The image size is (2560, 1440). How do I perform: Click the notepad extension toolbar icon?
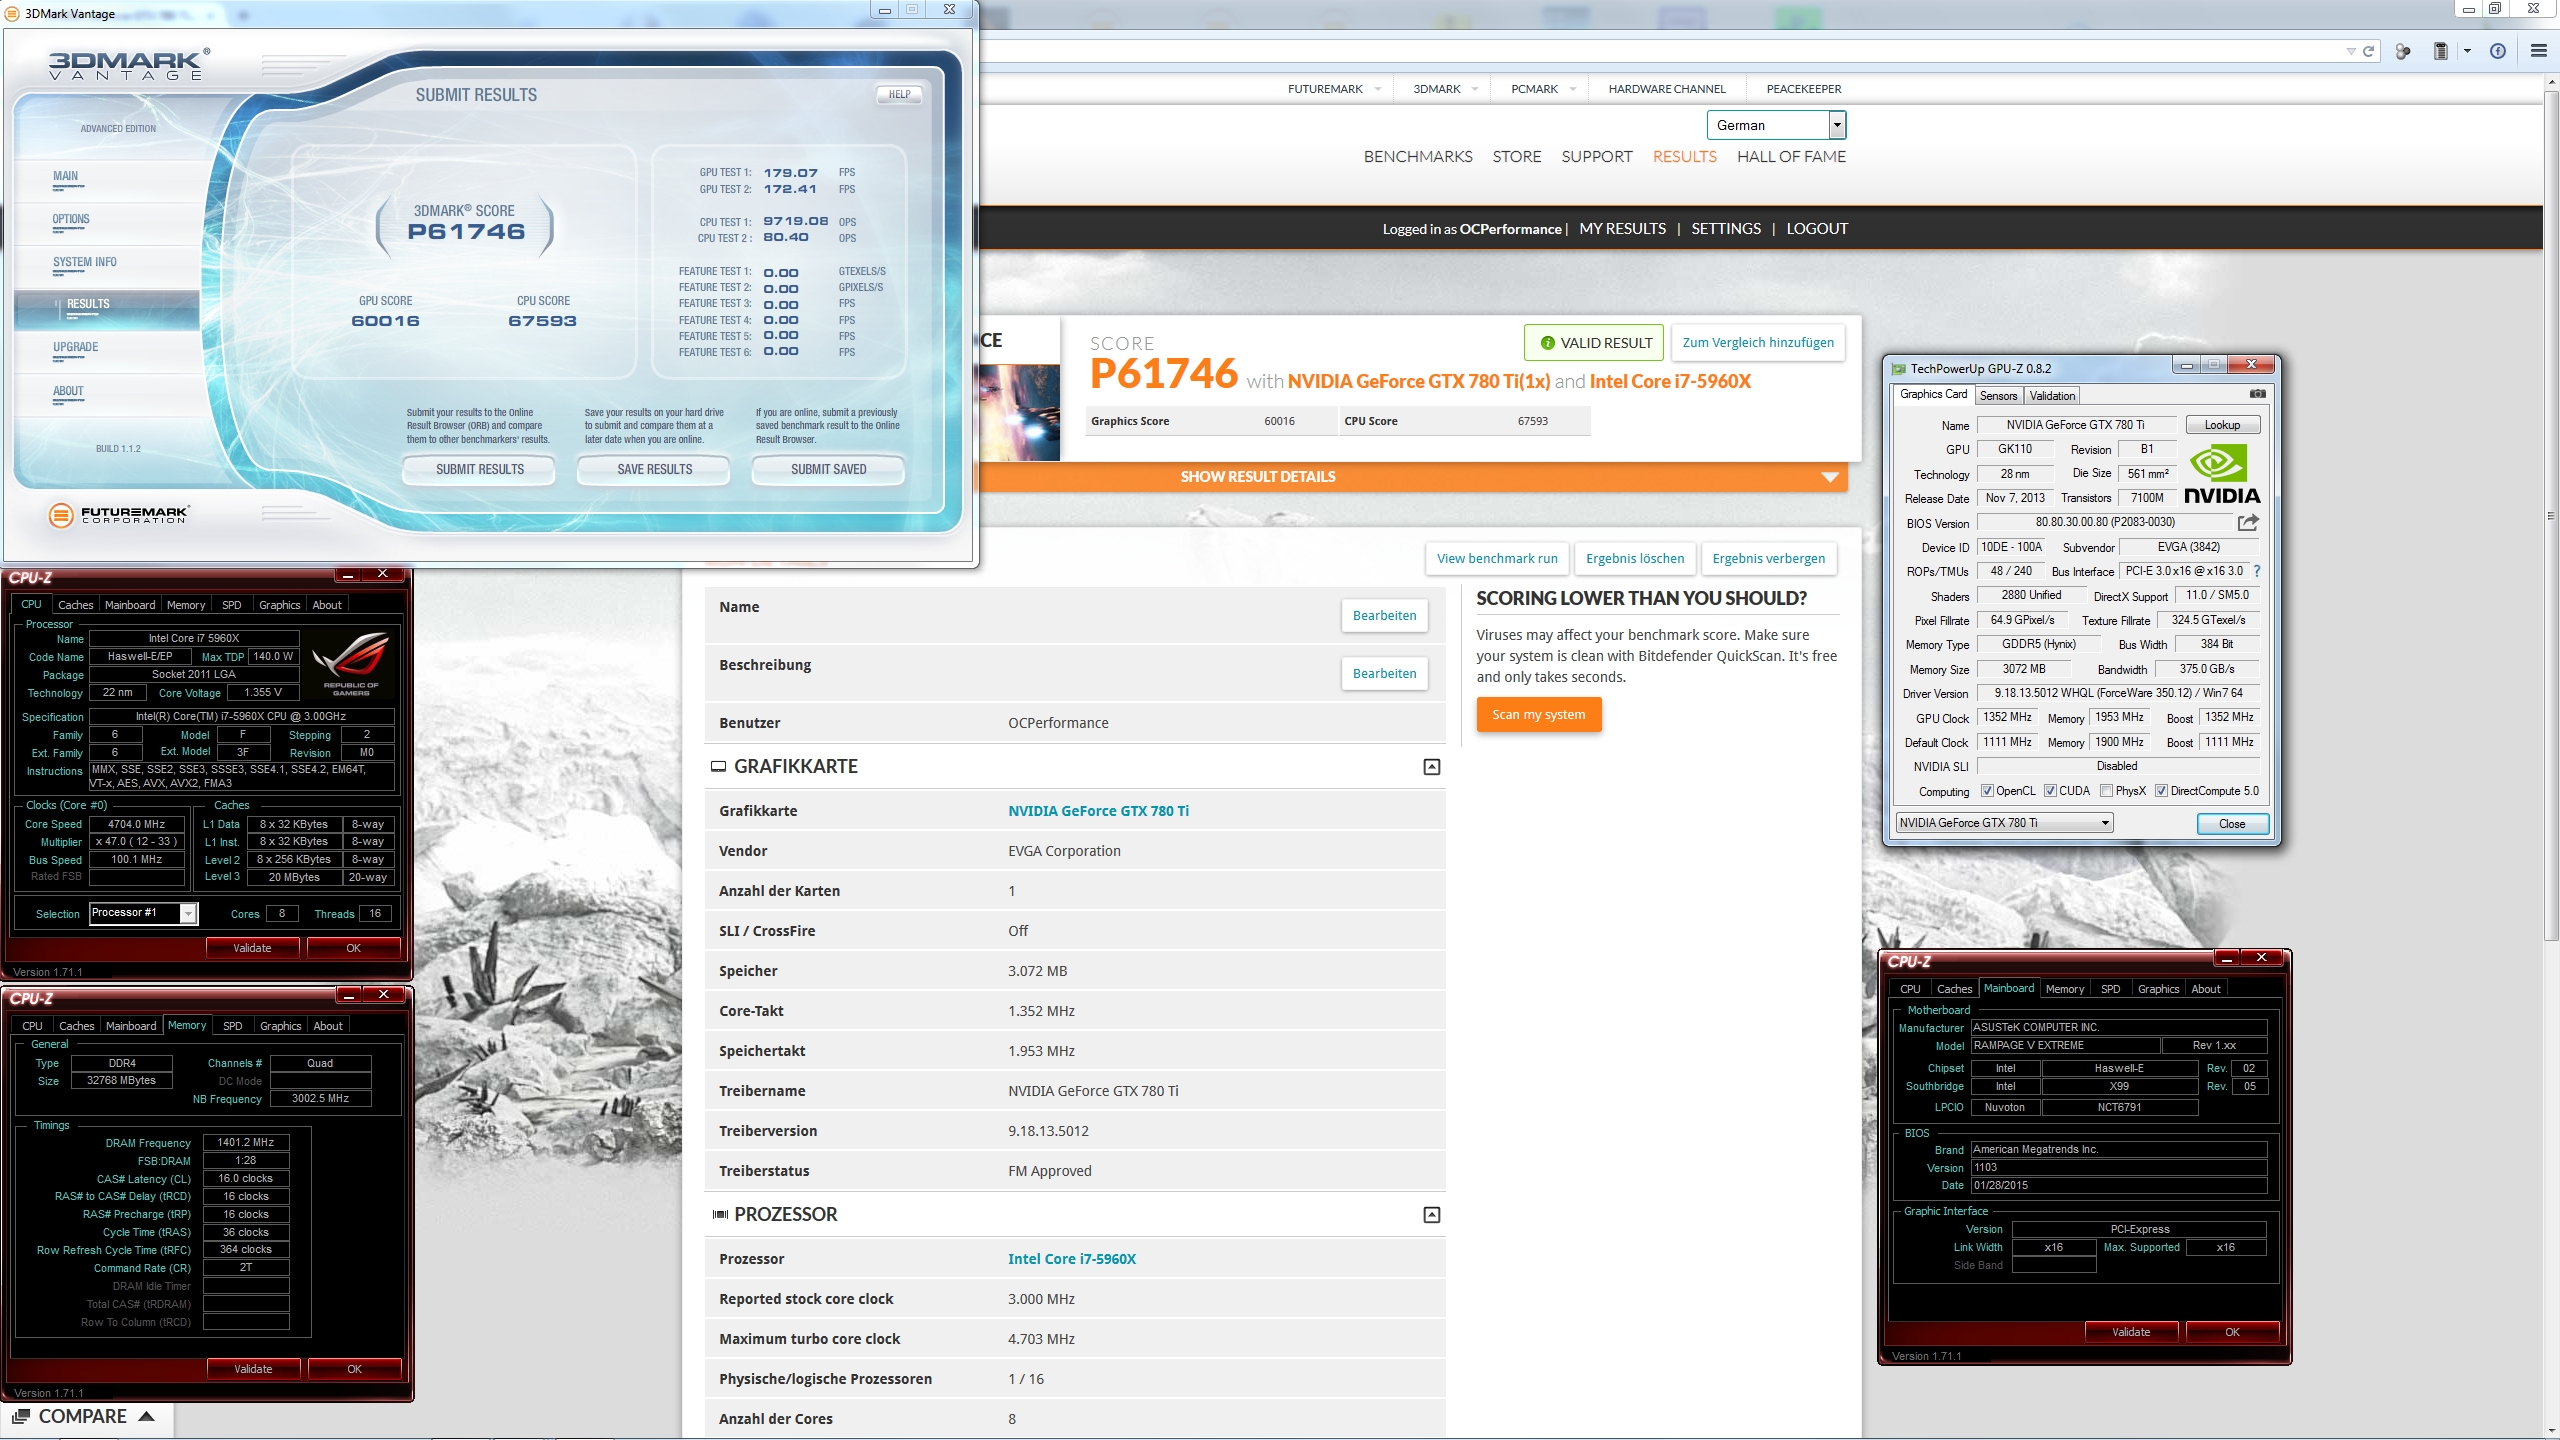pos(2440,51)
